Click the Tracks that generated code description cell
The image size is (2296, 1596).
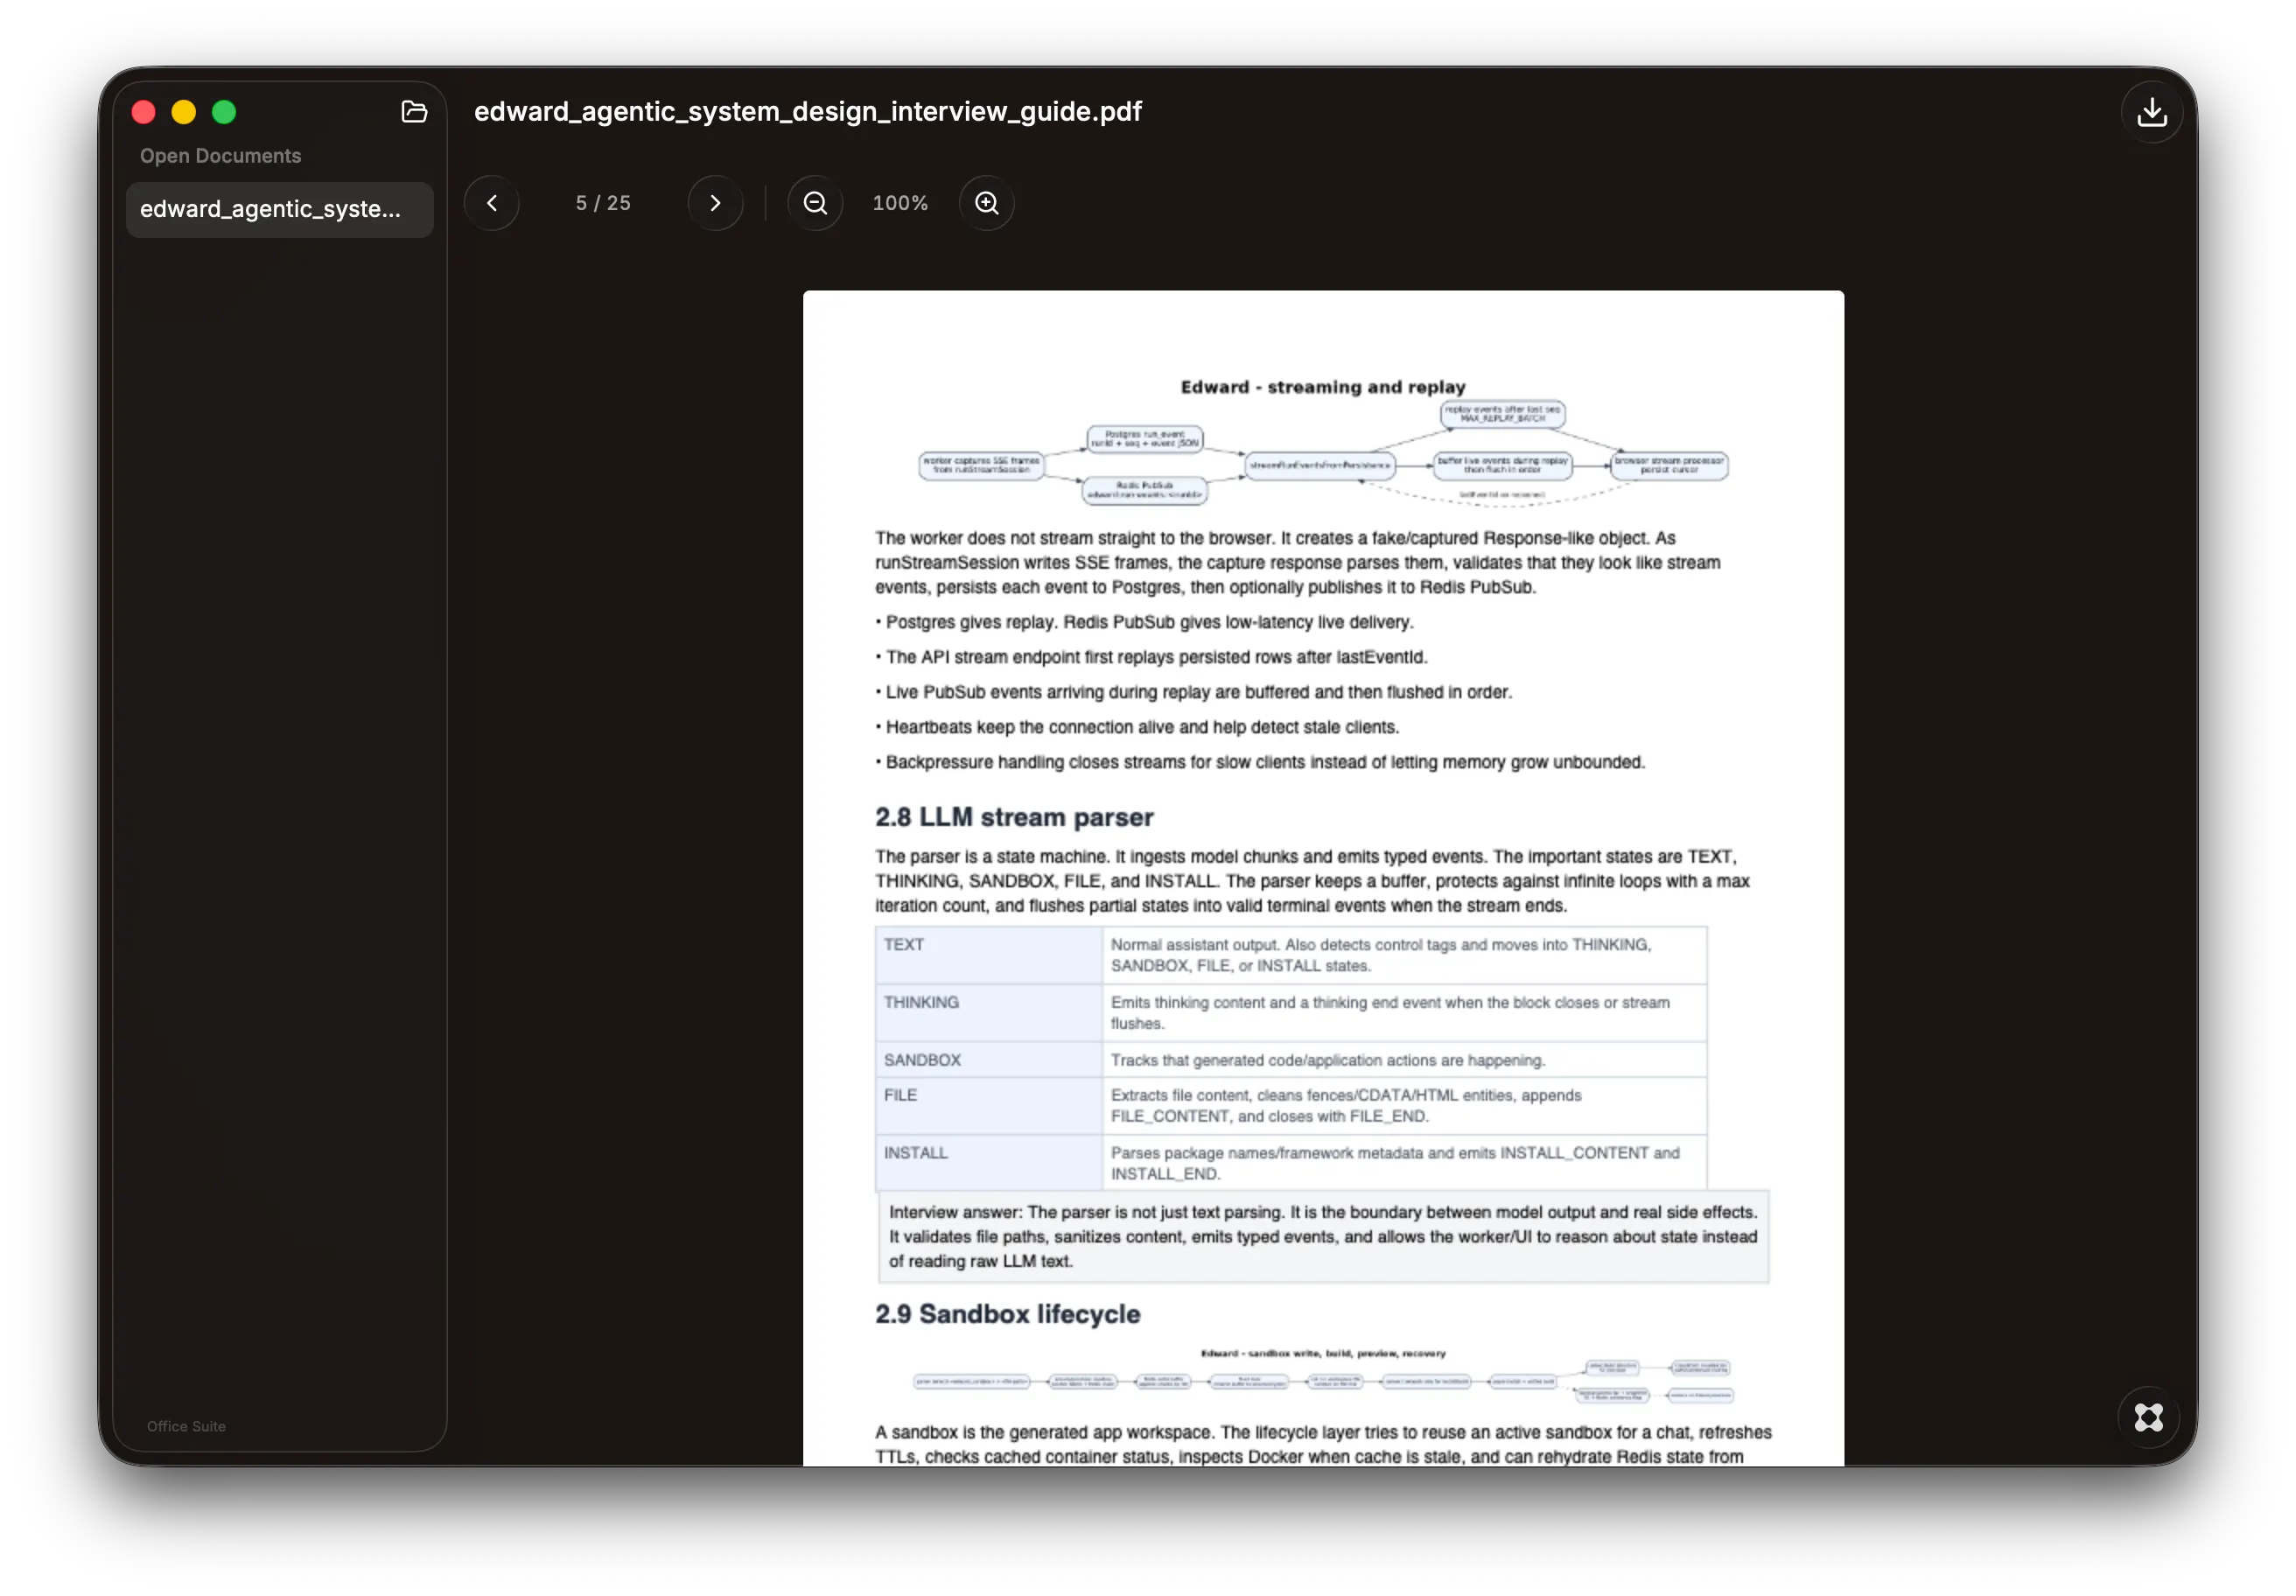click(x=1404, y=1060)
